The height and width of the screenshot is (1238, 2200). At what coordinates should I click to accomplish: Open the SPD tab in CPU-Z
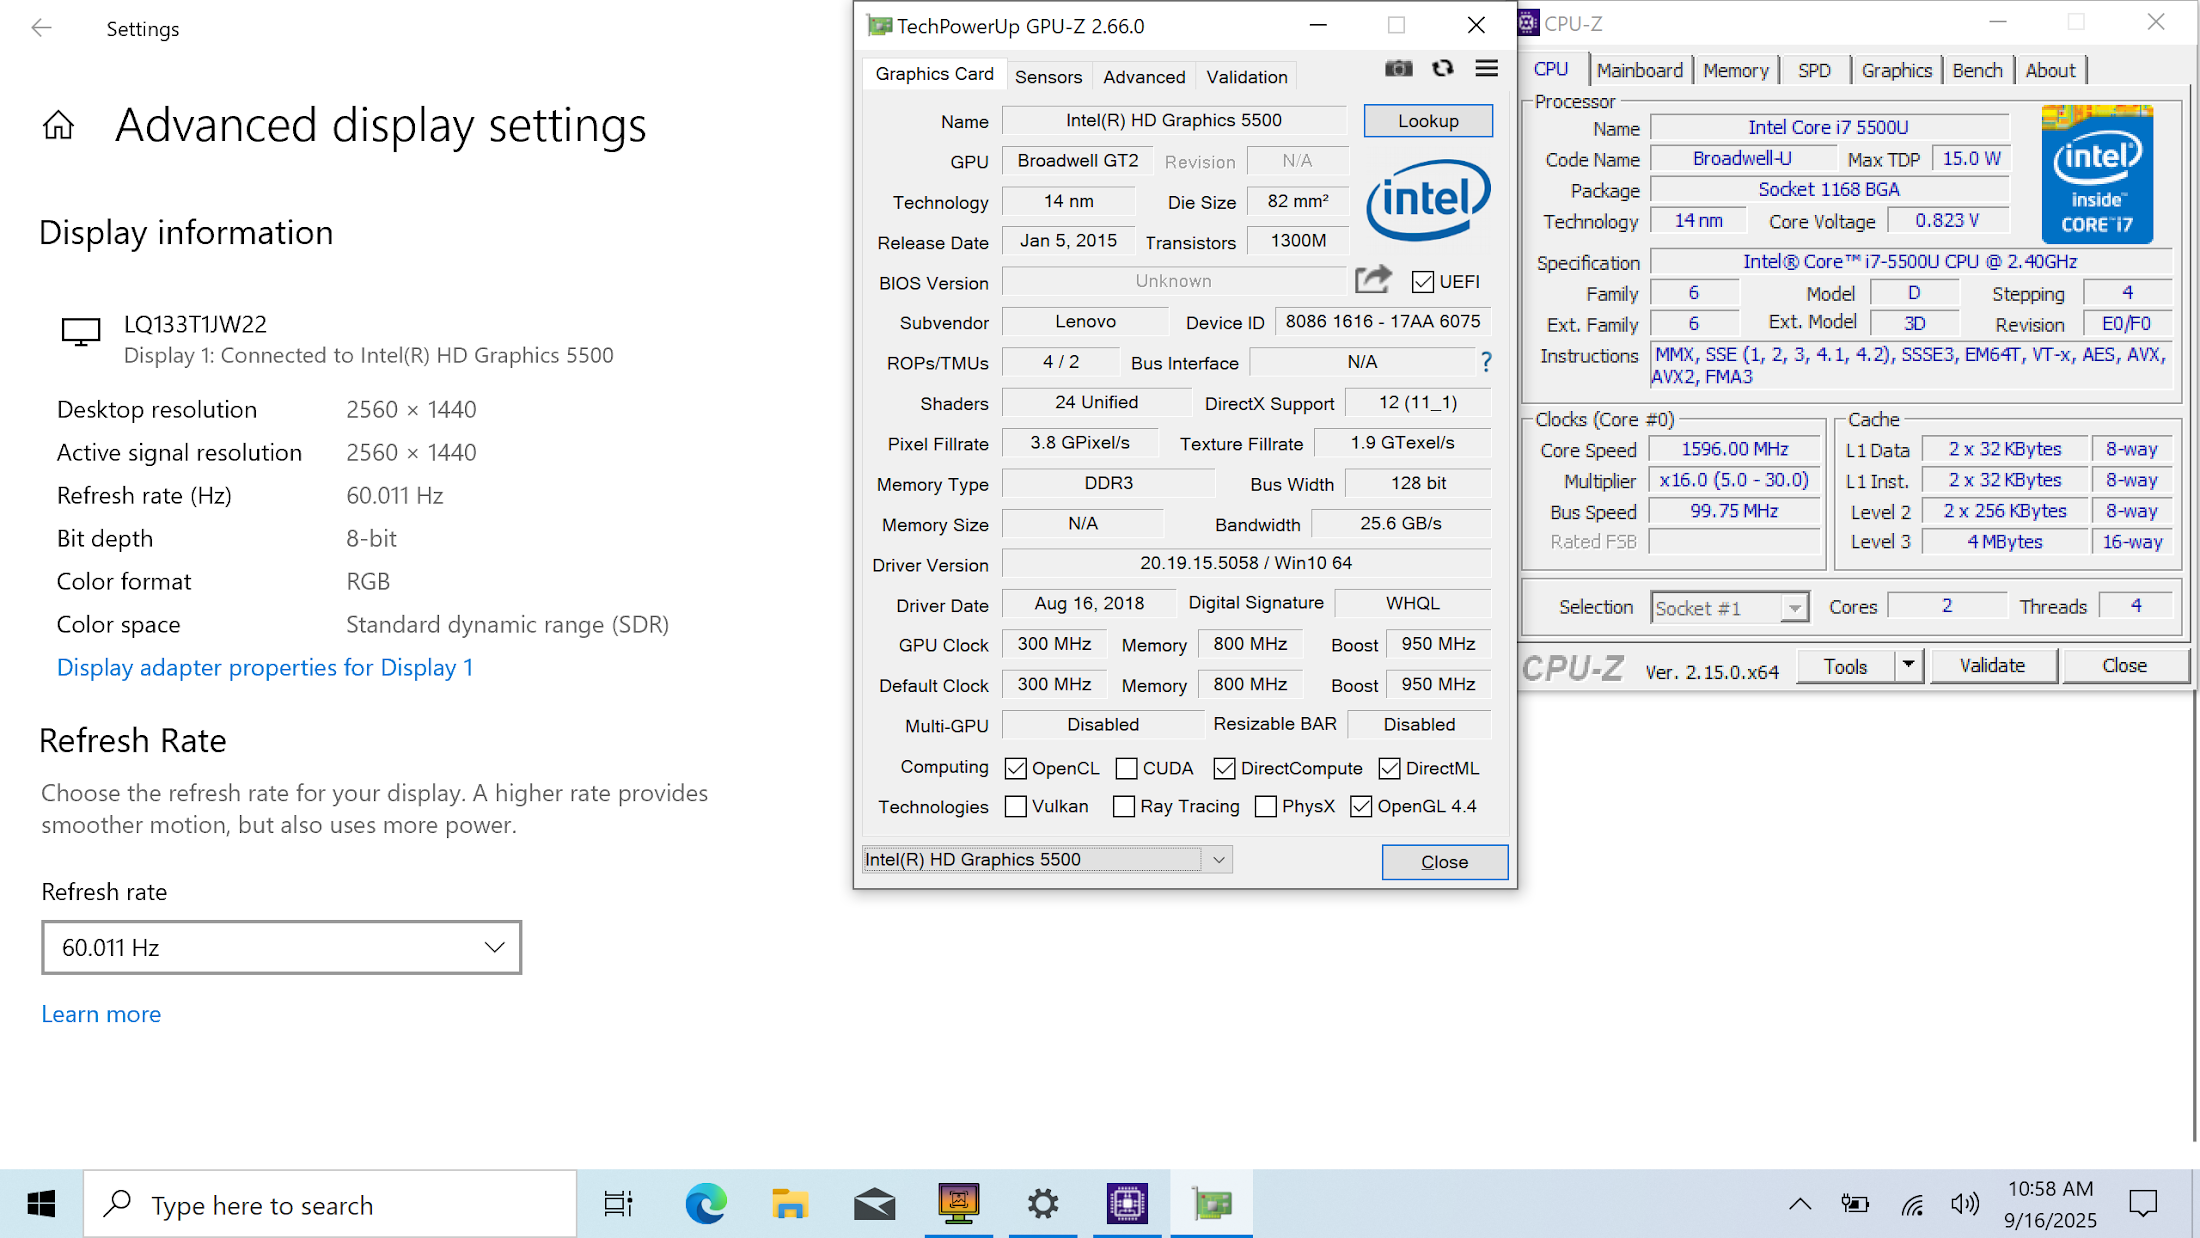click(1814, 70)
